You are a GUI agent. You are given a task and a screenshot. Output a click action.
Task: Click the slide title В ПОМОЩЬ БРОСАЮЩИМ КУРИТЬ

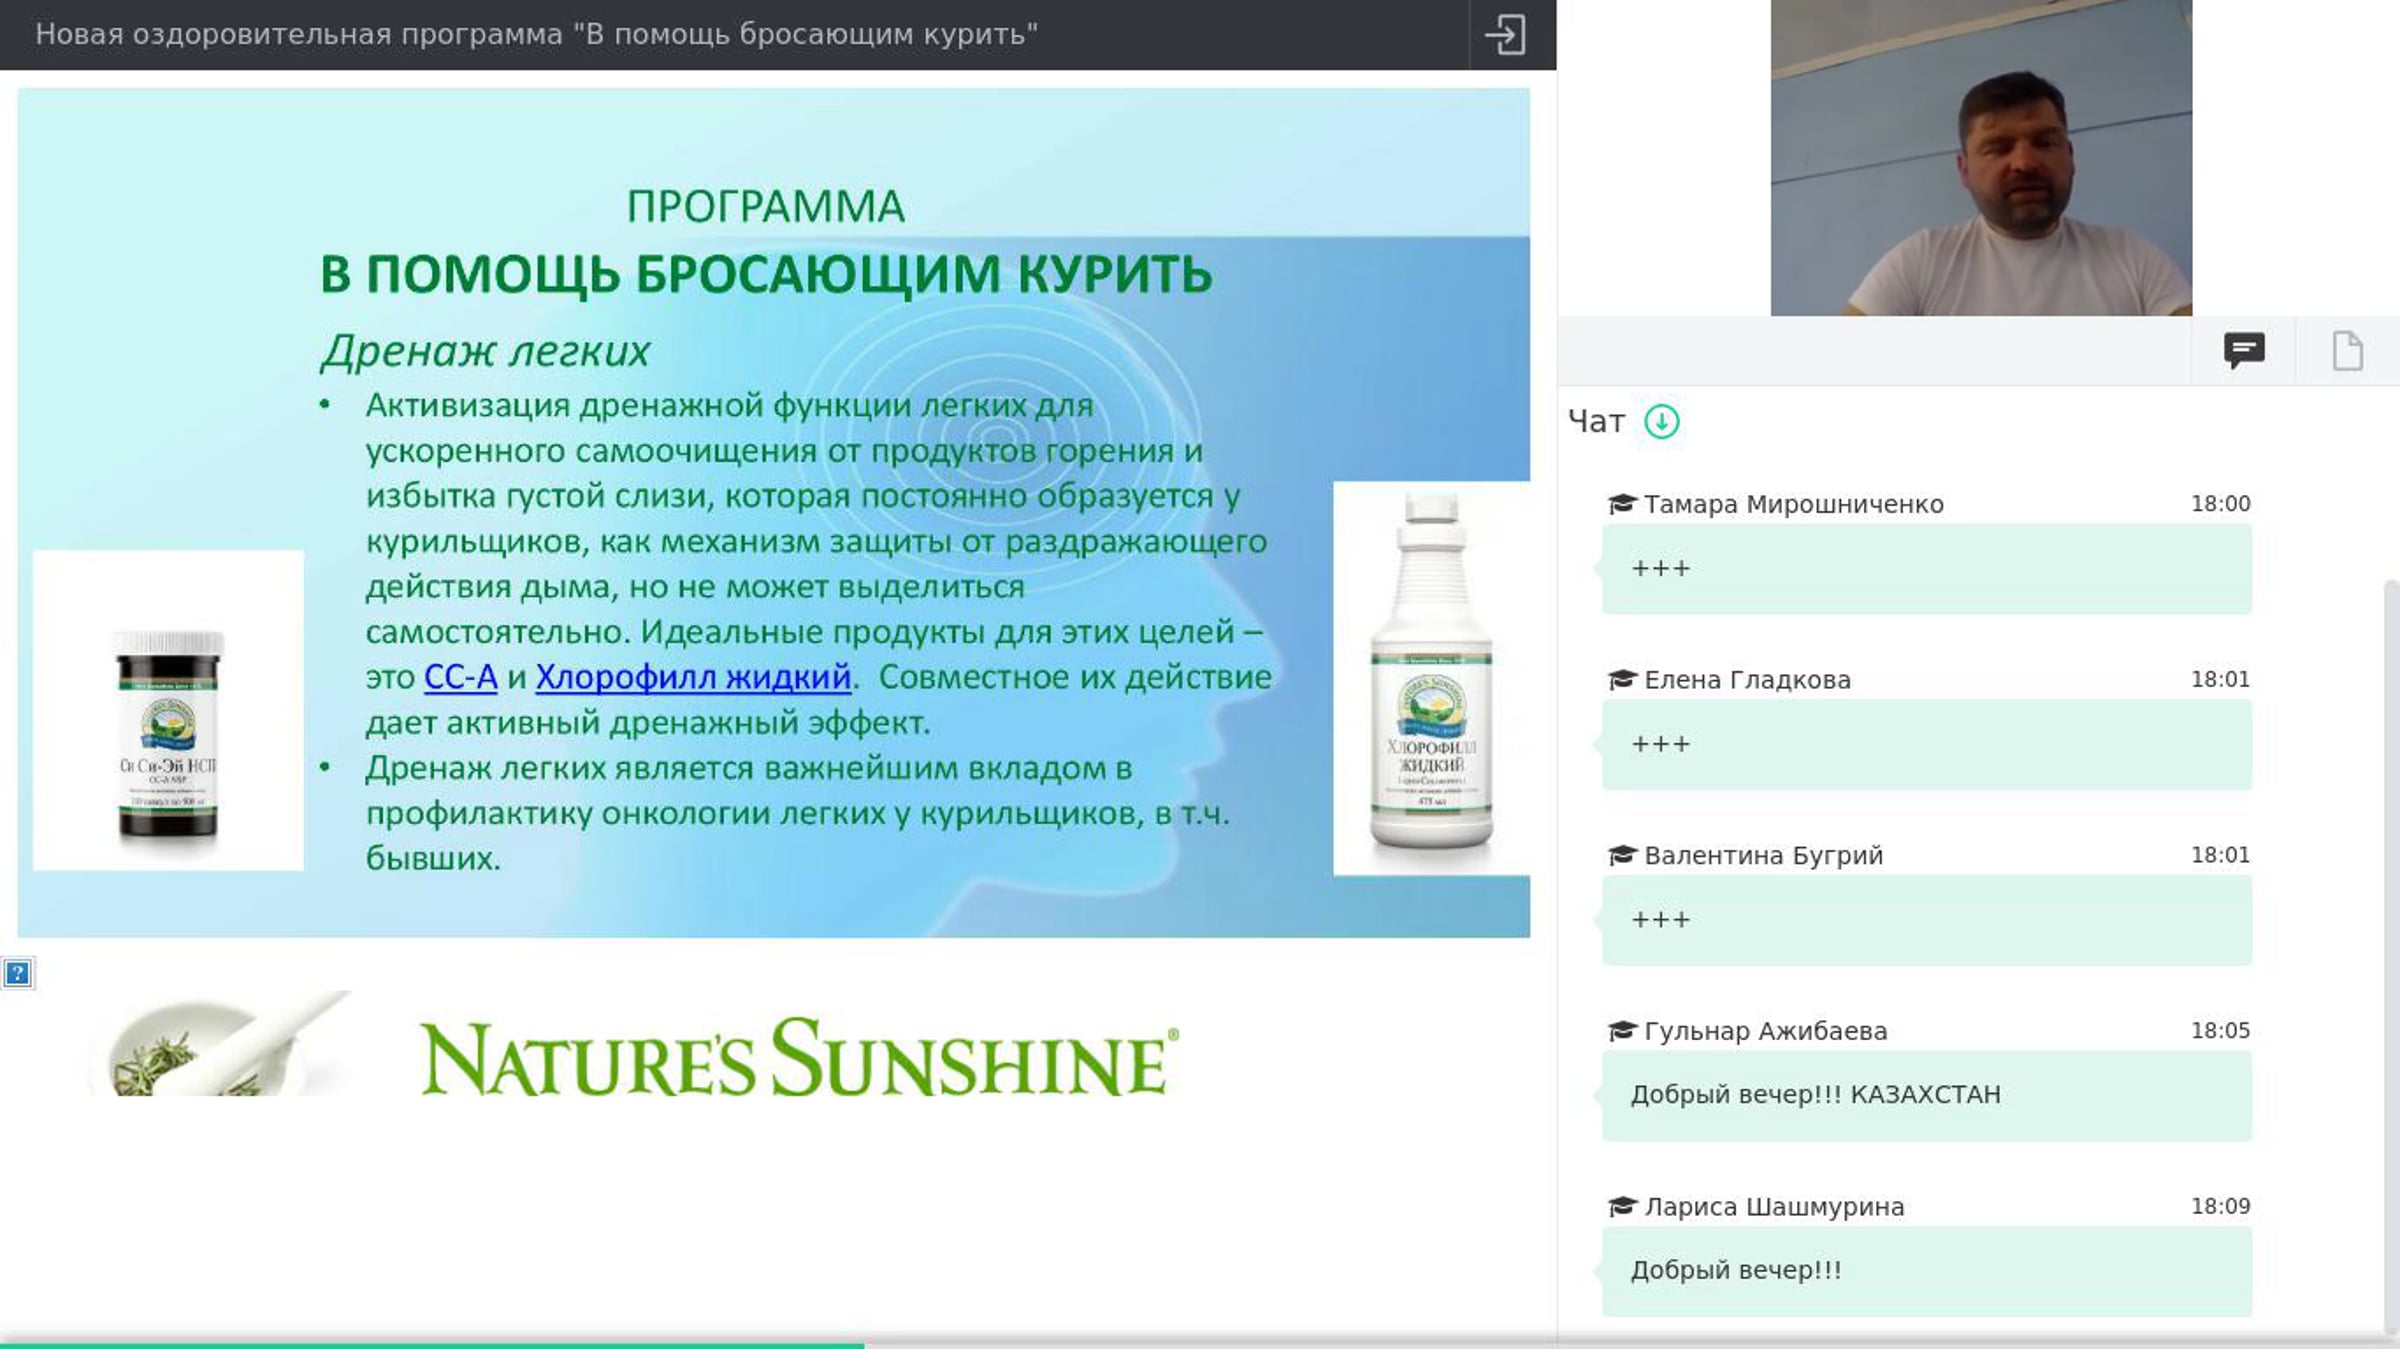click(x=766, y=274)
